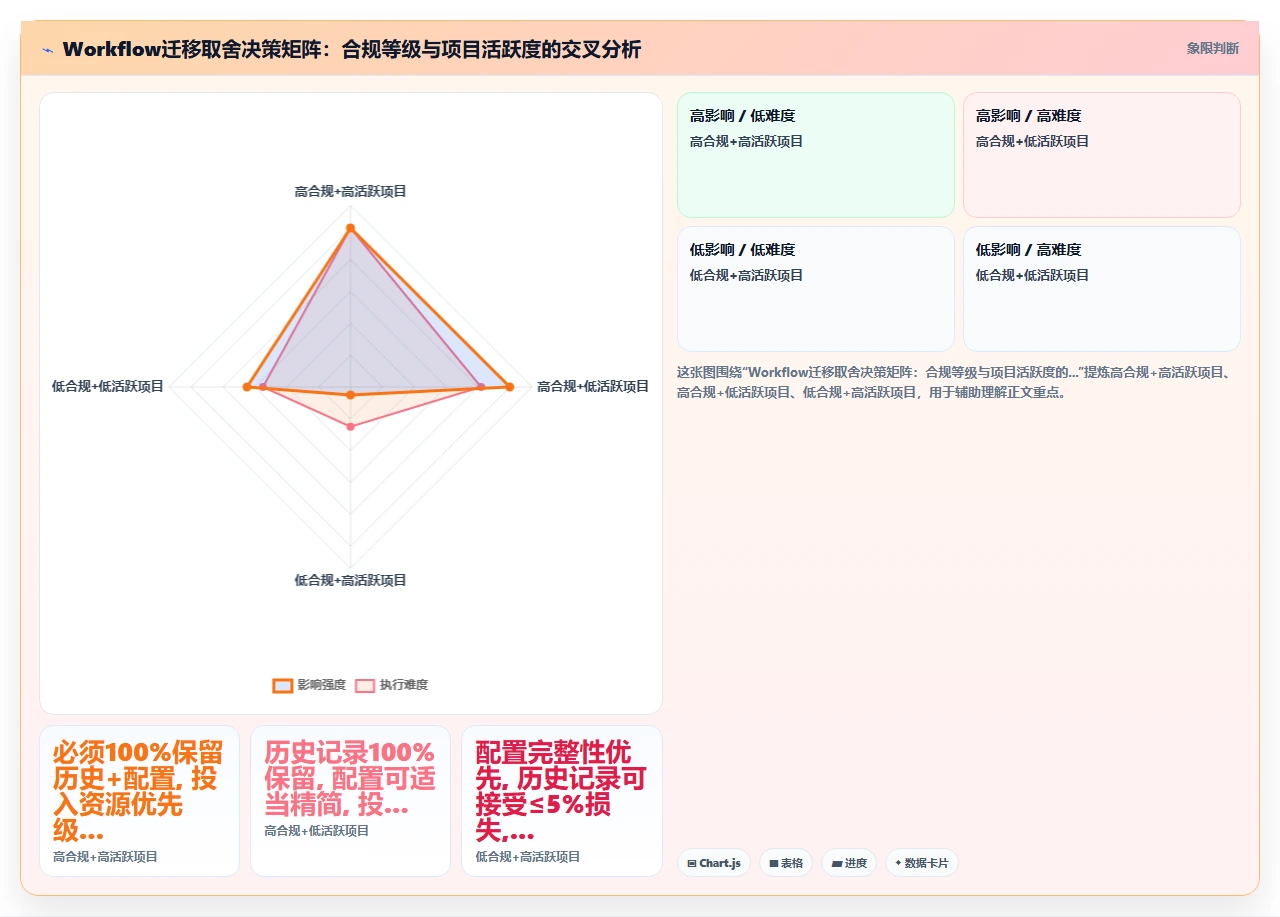The width and height of the screenshot is (1280, 917).
Task: Toggle the 影响强度 legend item
Action: (309, 685)
